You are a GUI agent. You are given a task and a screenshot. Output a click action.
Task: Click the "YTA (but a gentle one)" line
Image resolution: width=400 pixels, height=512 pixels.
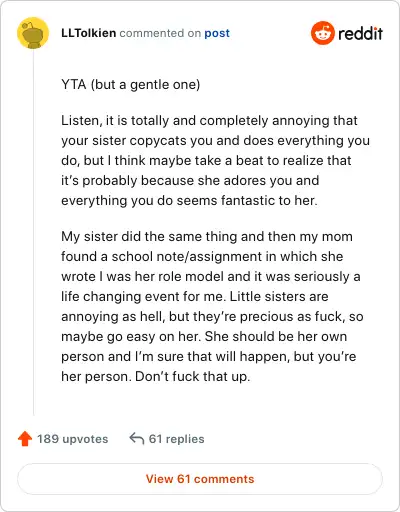[131, 85]
